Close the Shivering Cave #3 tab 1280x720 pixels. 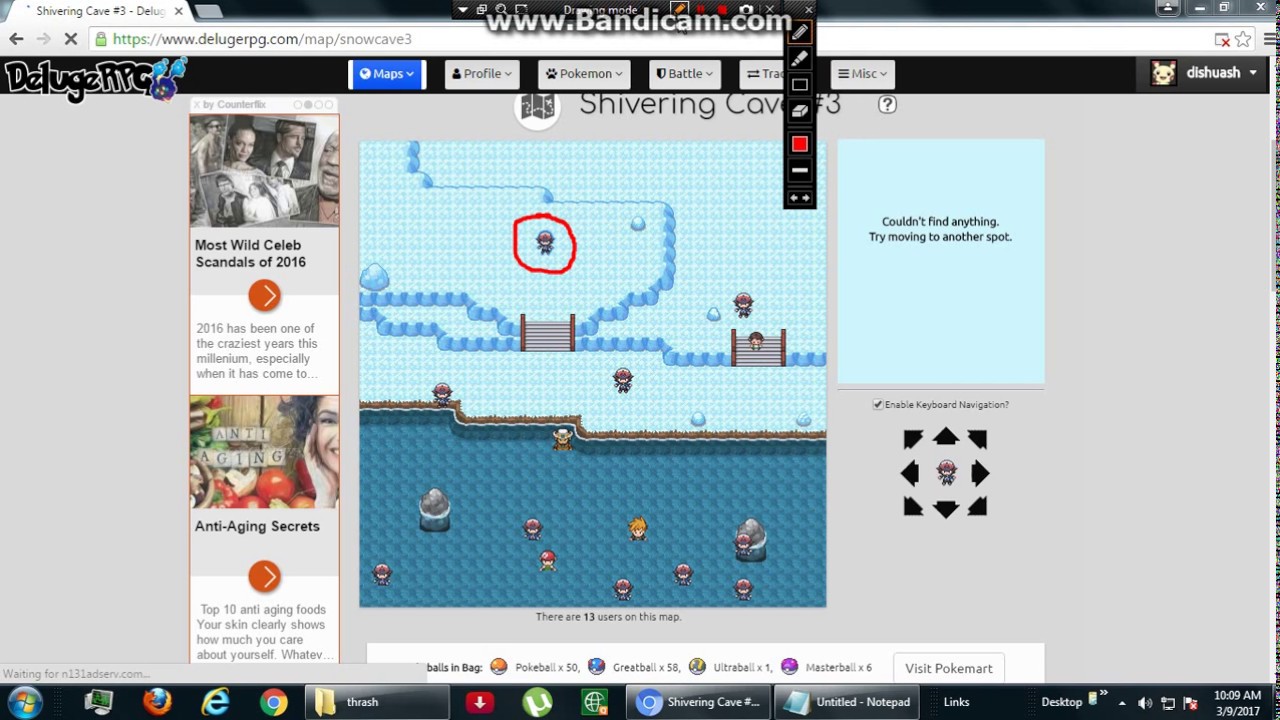(179, 11)
